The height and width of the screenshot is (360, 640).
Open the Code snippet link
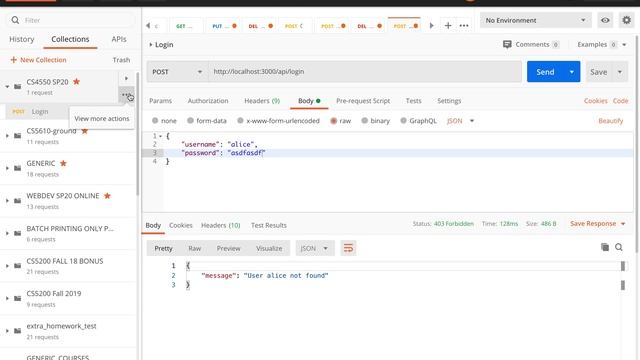click(x=620, y=101)
